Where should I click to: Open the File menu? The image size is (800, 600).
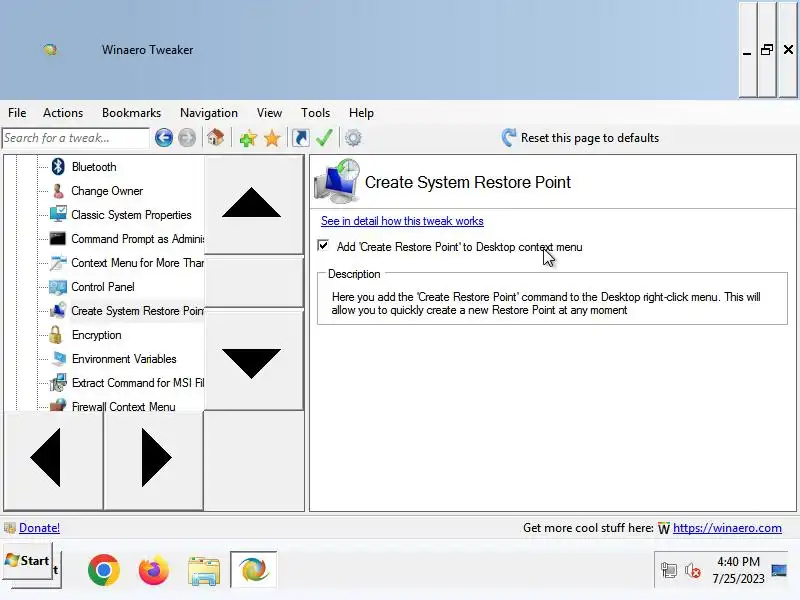17,113
